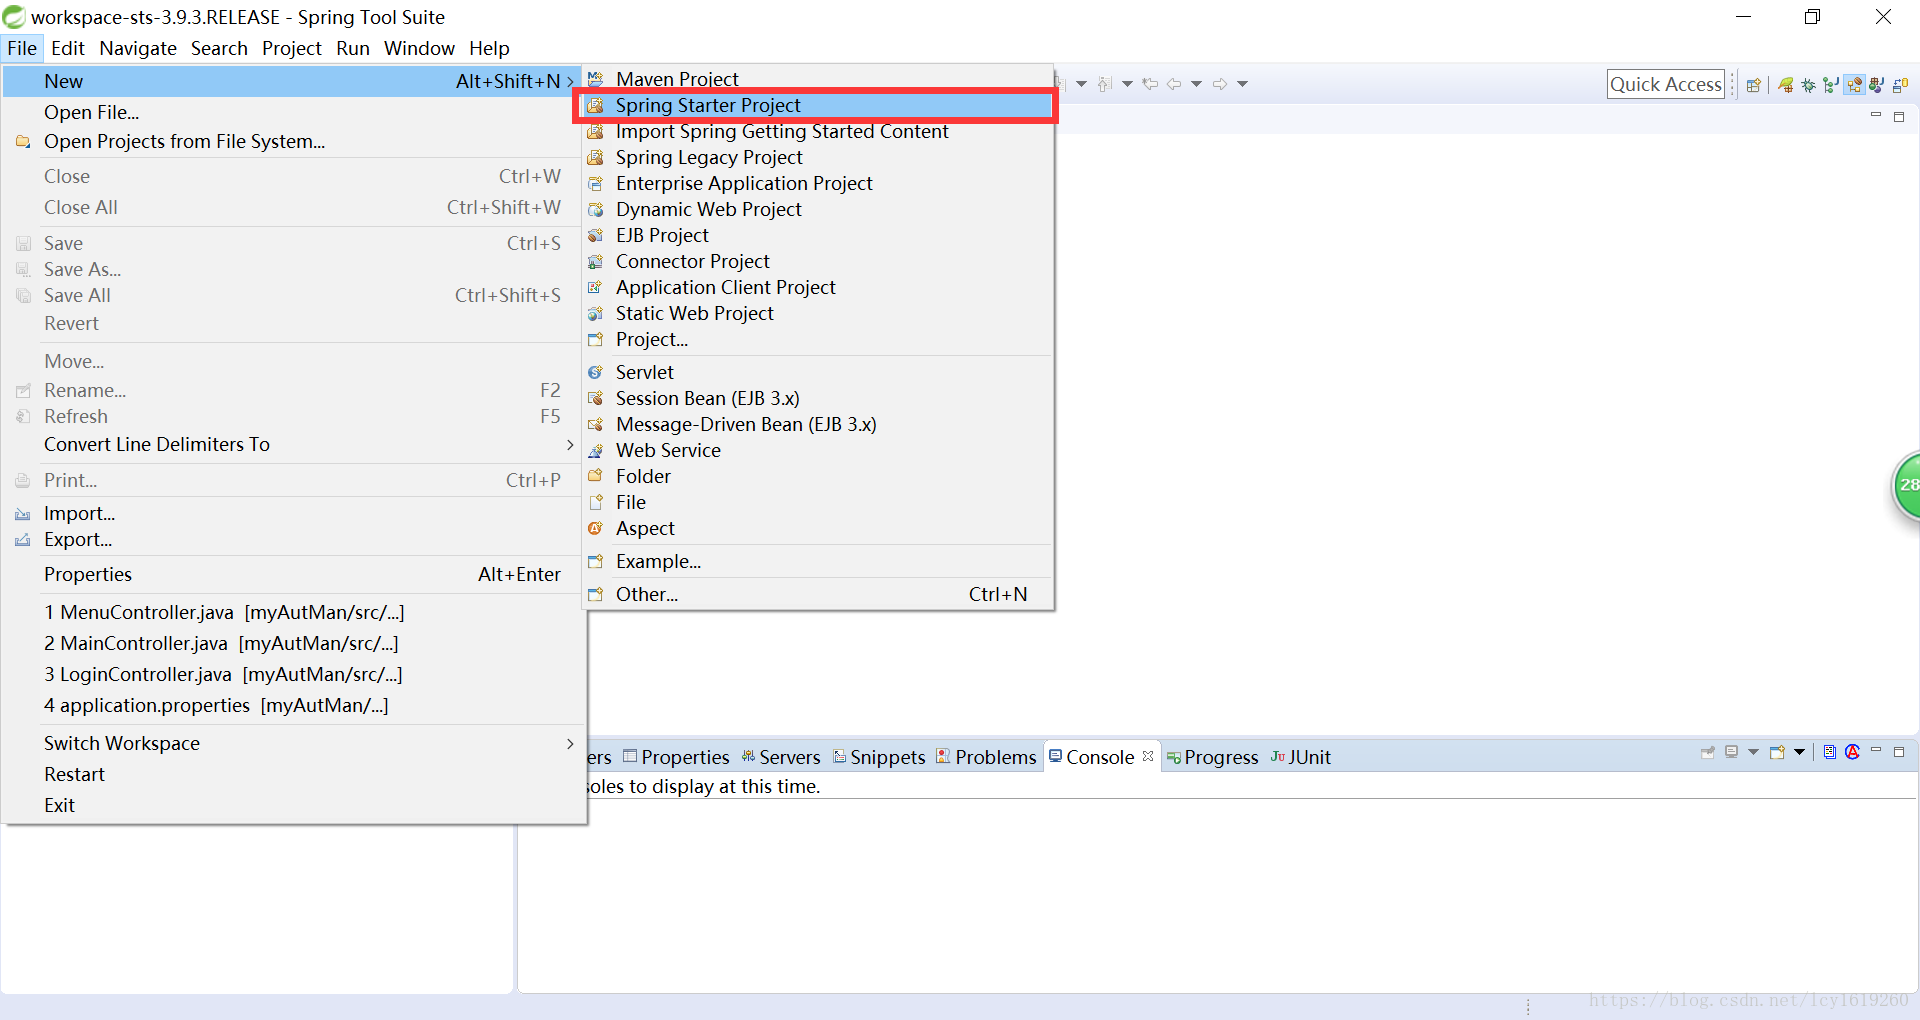Click the last perspective icon in toolbar
This screenshot has height=1020, width=1920.
click(1900, 85)
